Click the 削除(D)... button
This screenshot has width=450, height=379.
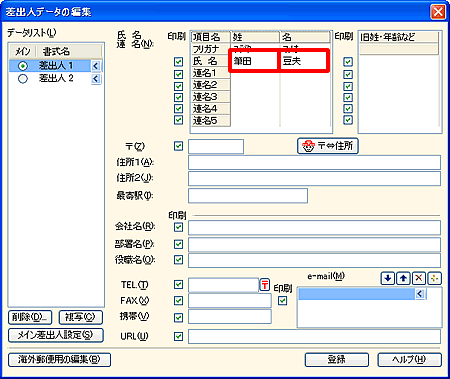[30, 317]
